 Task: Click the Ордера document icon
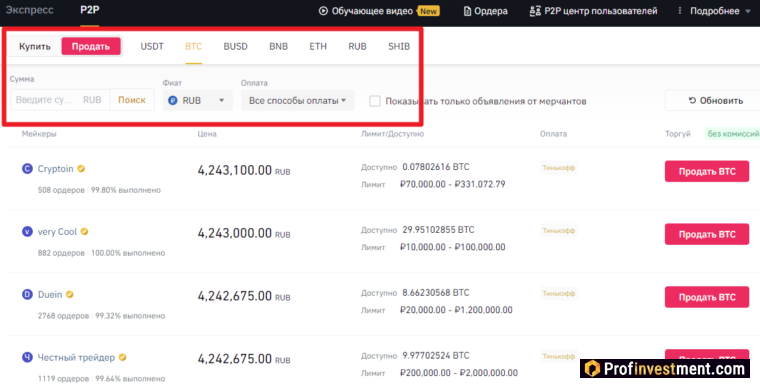[467, 11]
